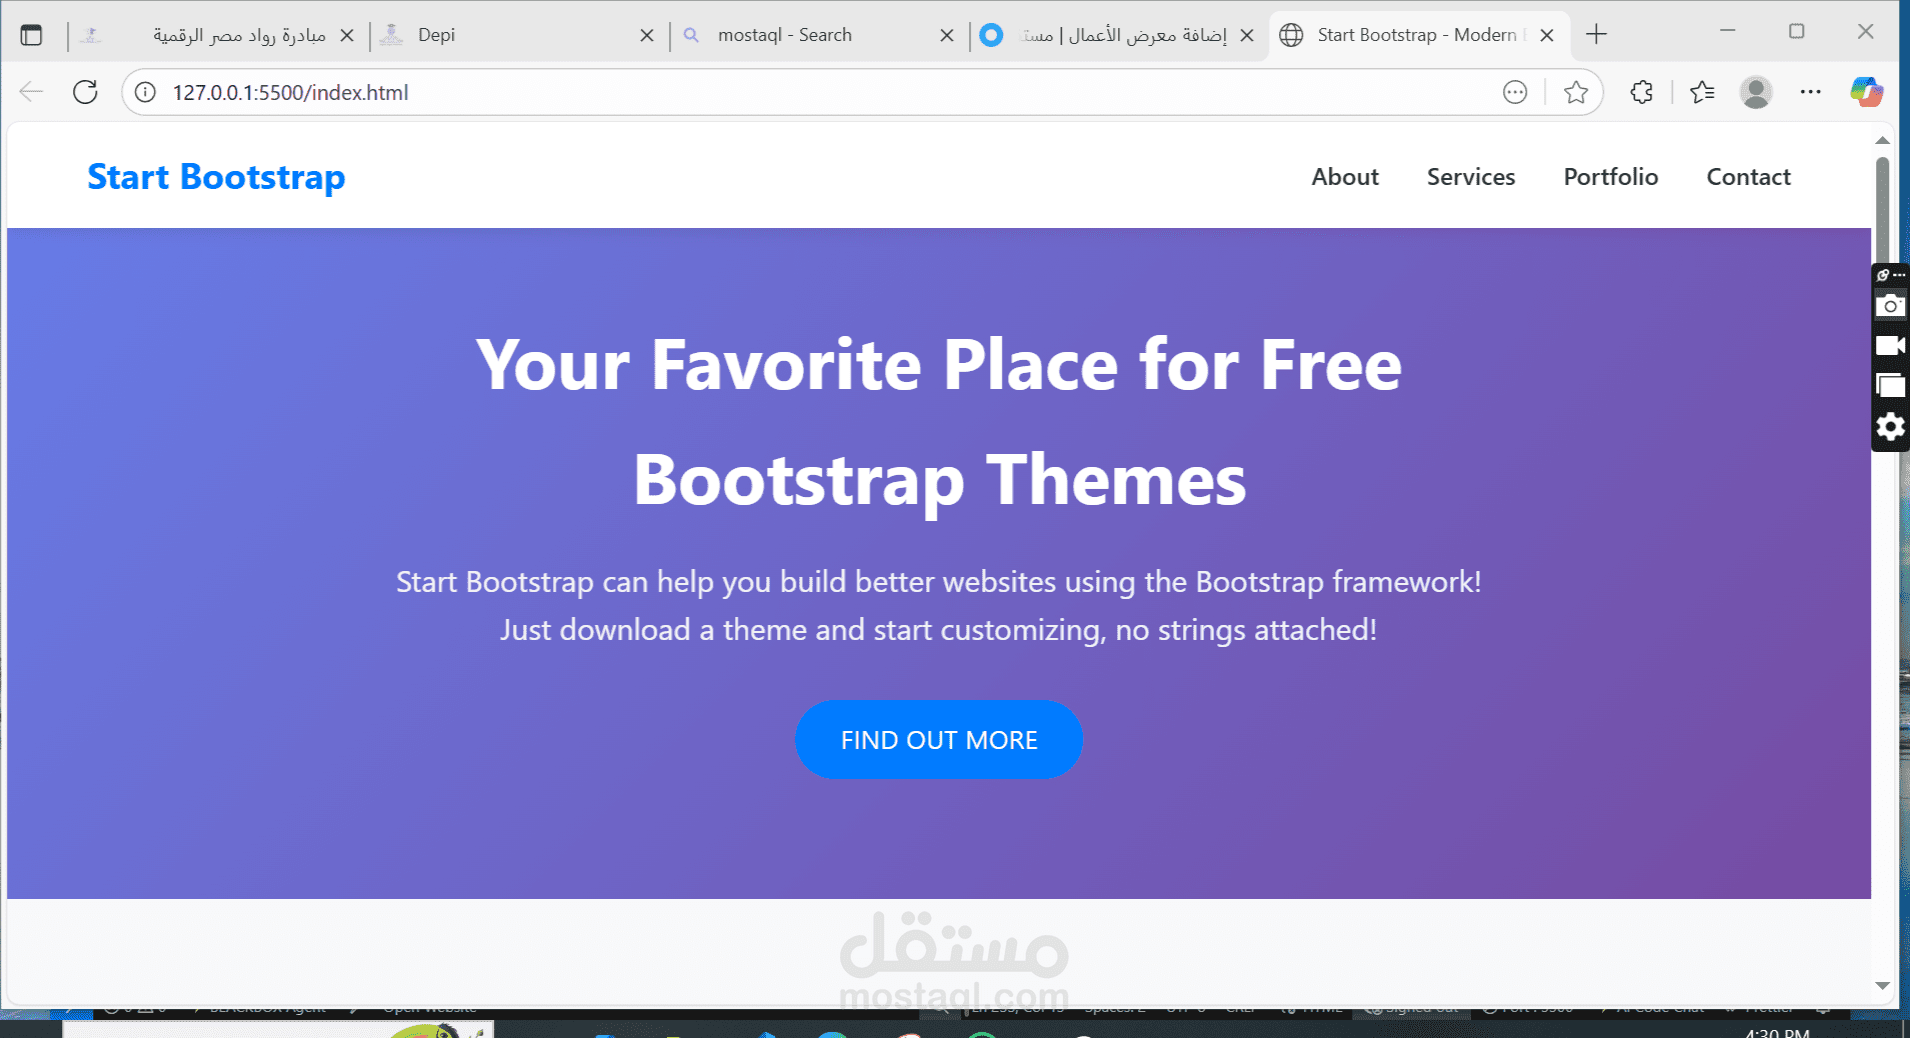Screen dimensions: 1910x1038
Task: Maximize the browser window
Action: click(1796, 31)
